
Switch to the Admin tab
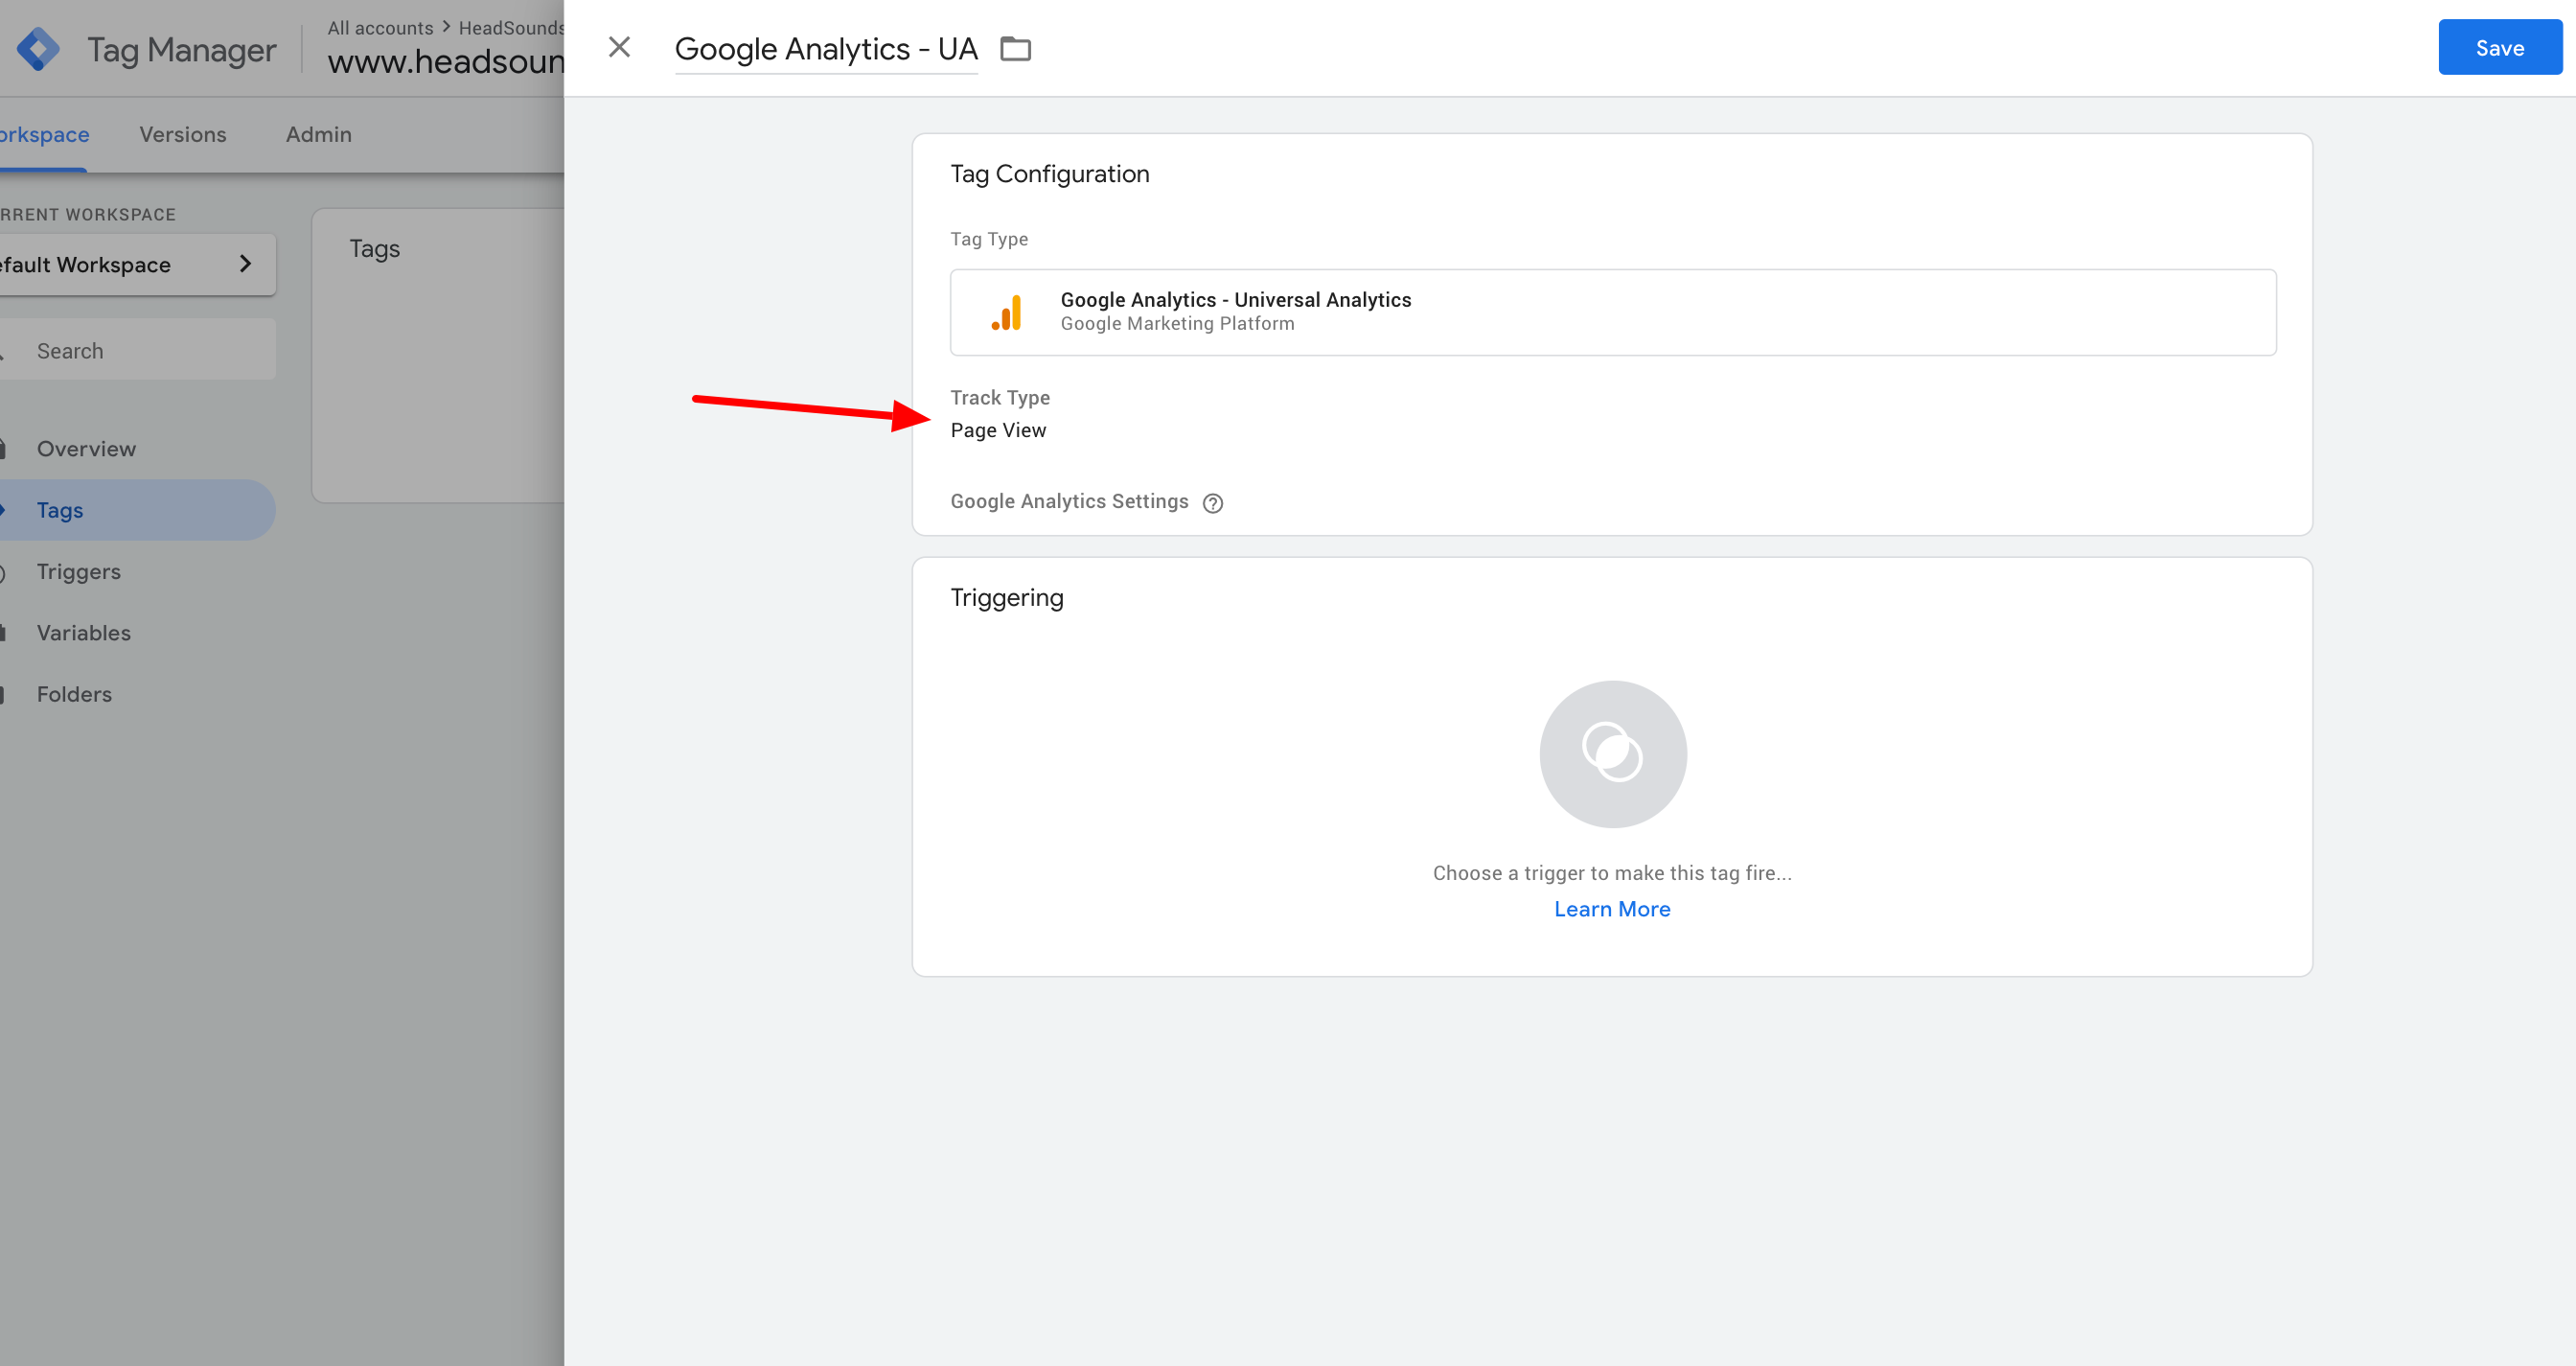pyautogui.click(x=318, y=134)
